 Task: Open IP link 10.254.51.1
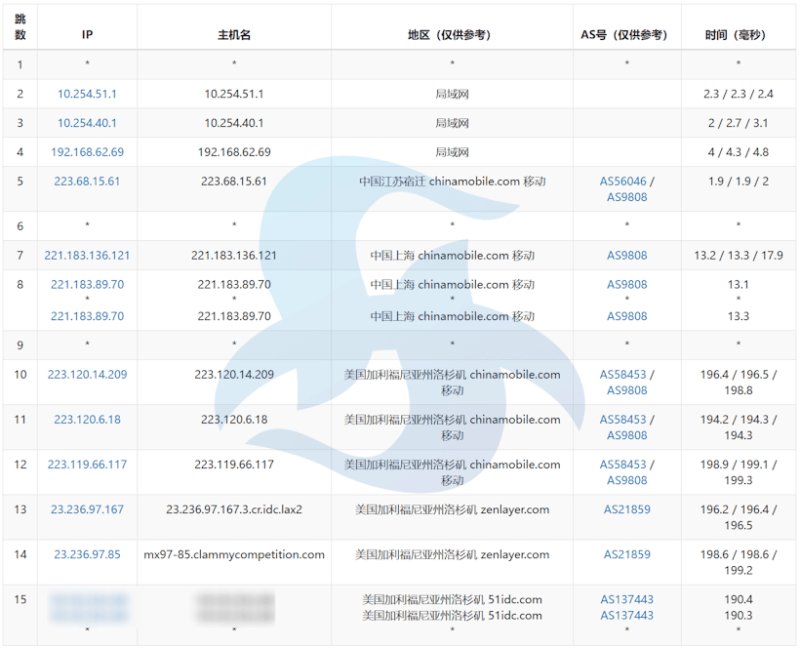point(87,94)
